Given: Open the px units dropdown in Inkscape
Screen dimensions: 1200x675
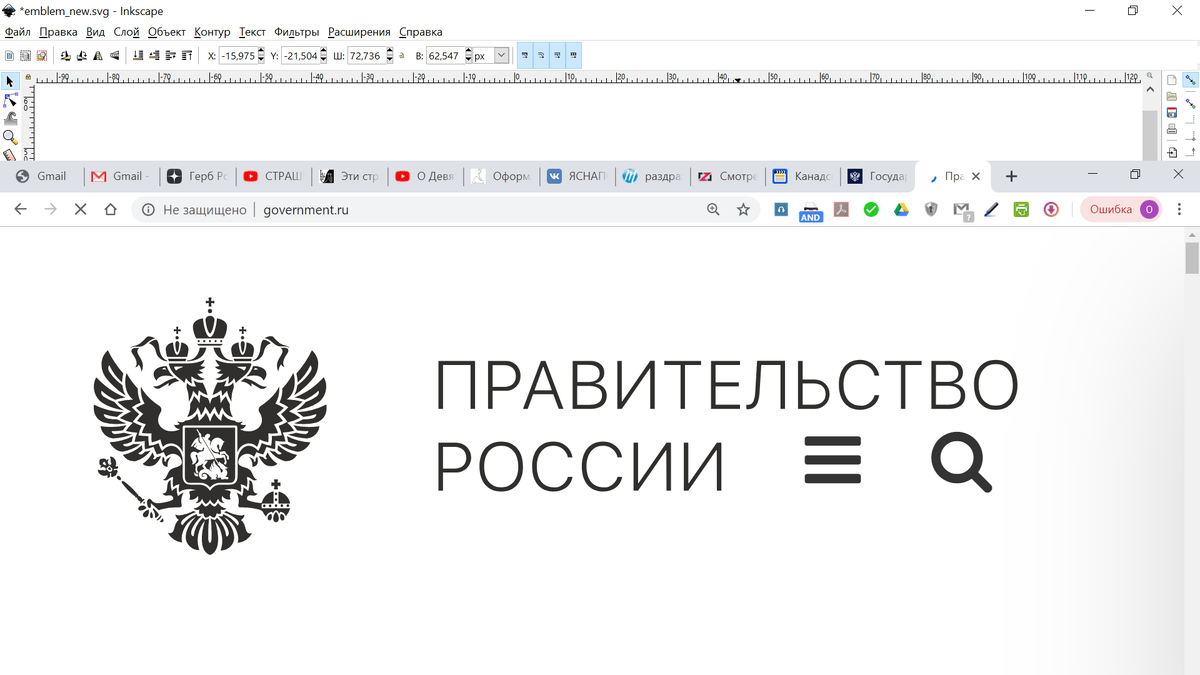Looking at the screenshot, I should [502, 56].
